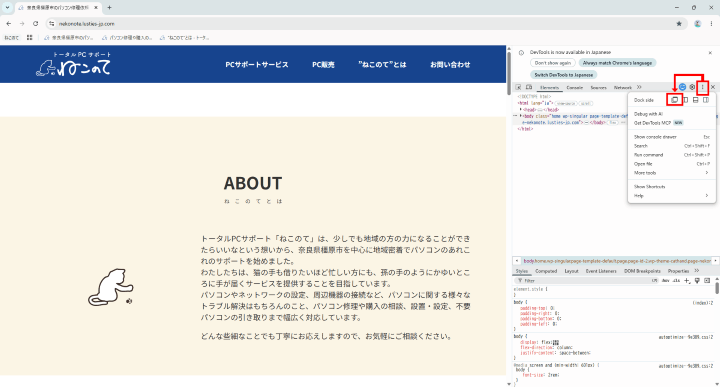Image resolution: width=720 pixels, height=387 pixels.
Task: Switch to the Console tab
Action: pos(574,87)
